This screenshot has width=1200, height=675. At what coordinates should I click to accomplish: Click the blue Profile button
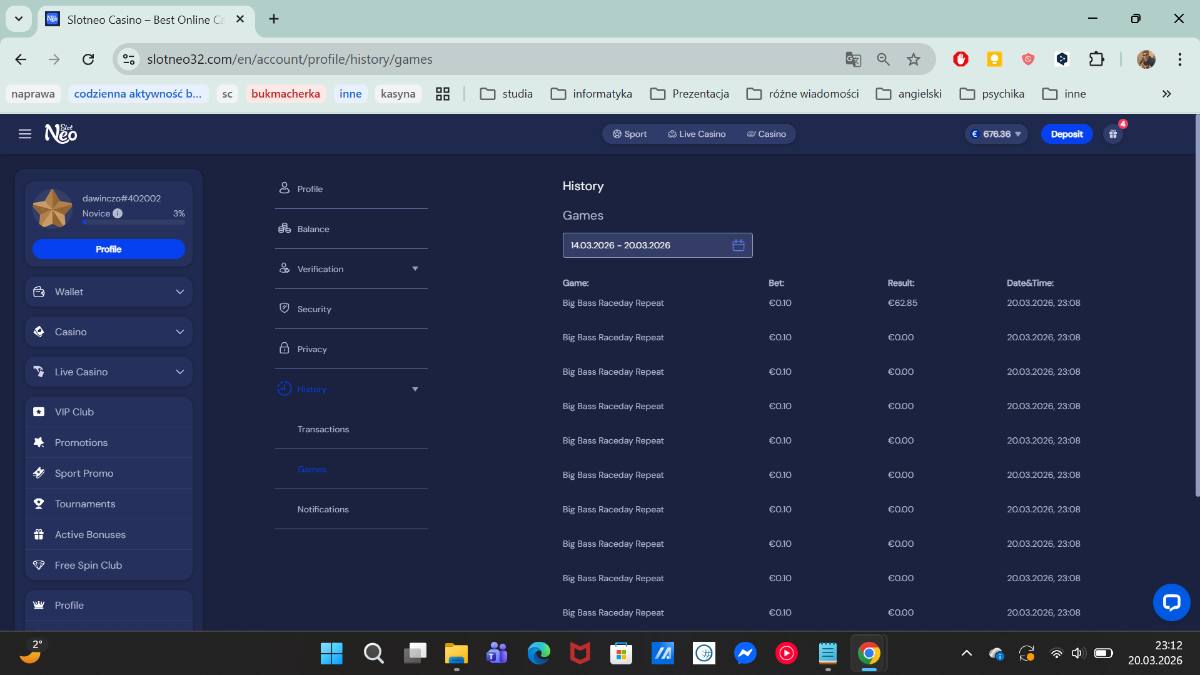coord(108,249)
